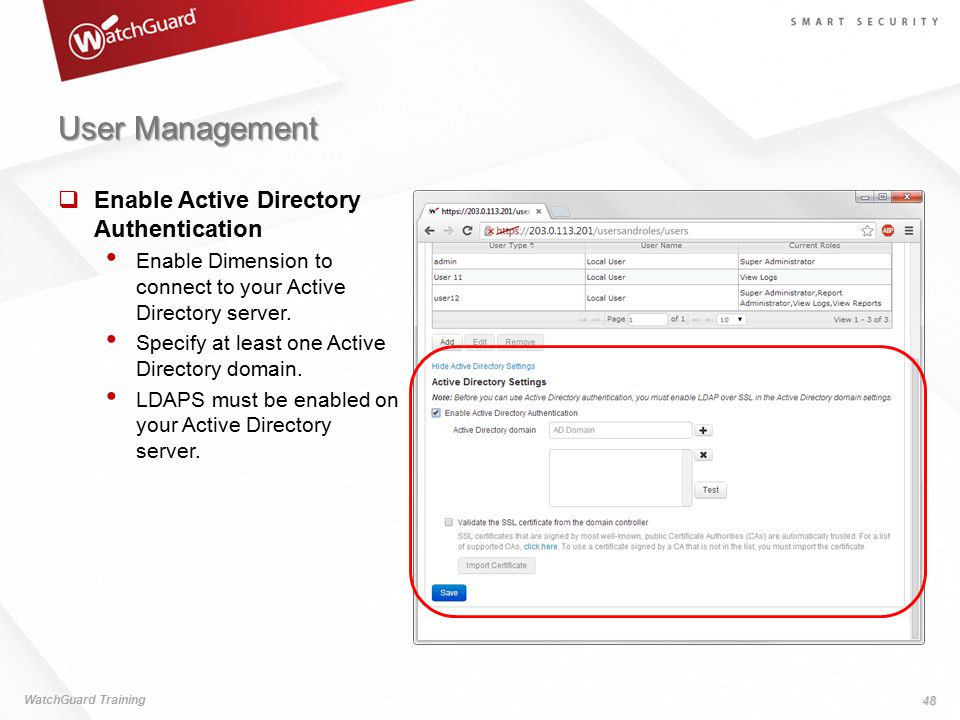The width and height of the screenshot is (960, 720).
Task: Open a new browser tab
Action: point(560,212)
